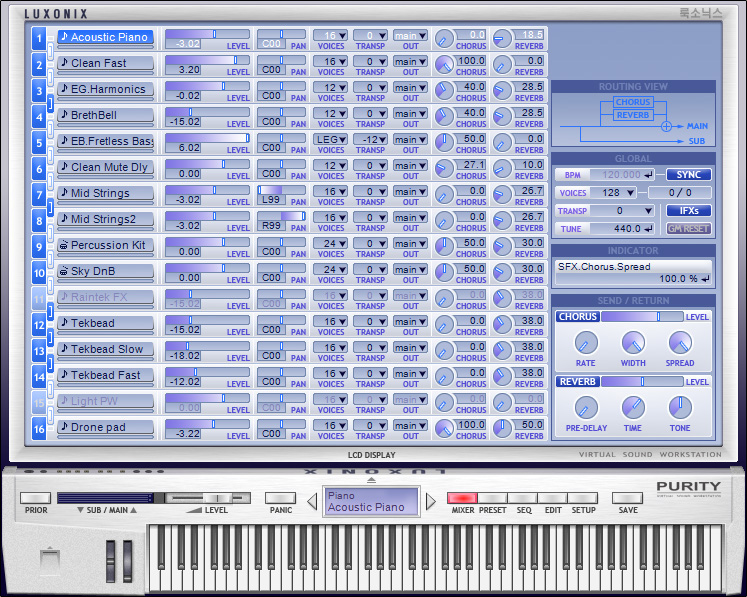Screen dimensions: 747x597
Task: Click the chorus knob on Clean Fast channel
Action: coord(444,64)
